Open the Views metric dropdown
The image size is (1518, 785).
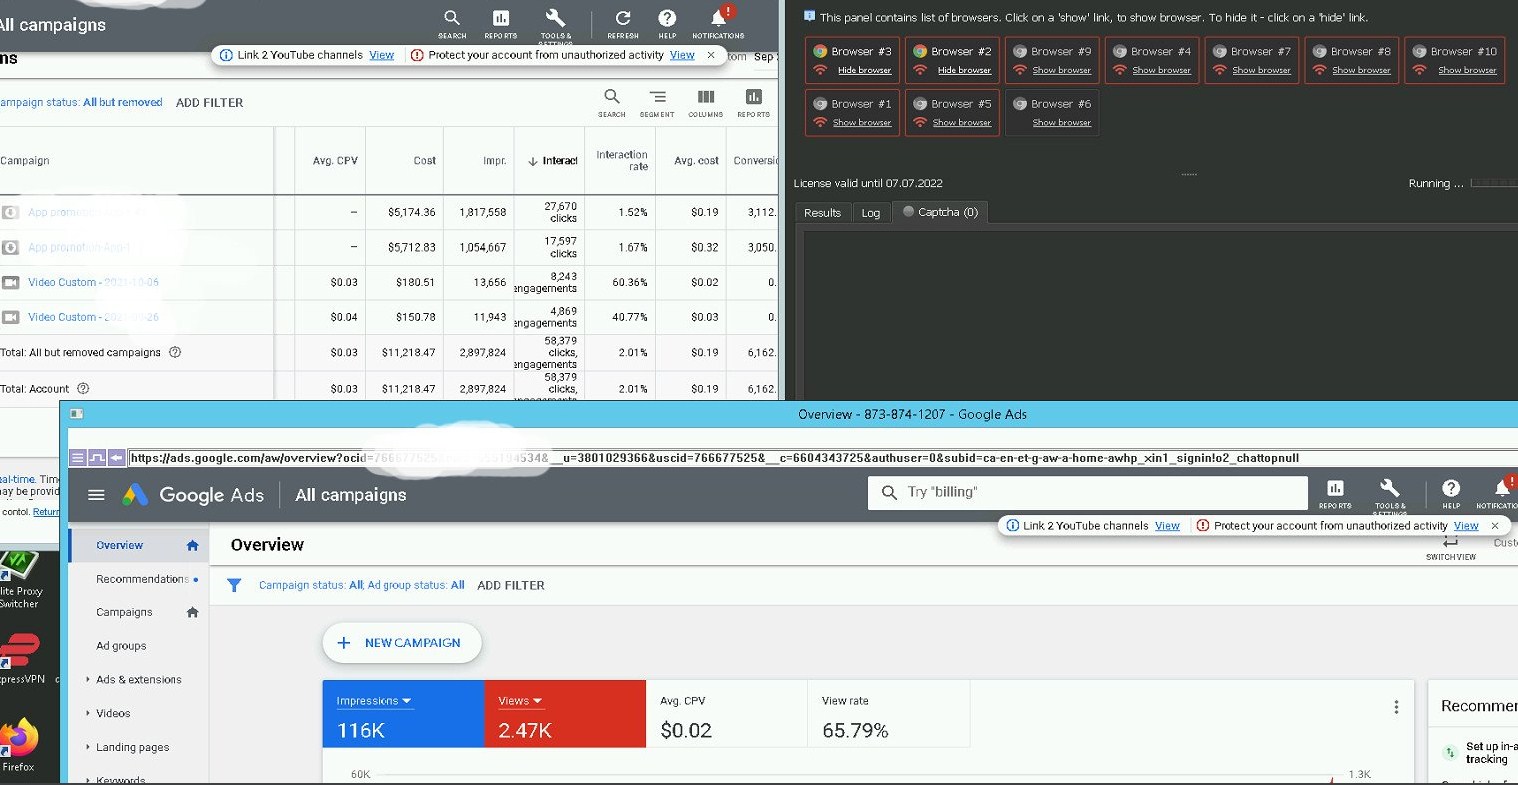(520, 701)
